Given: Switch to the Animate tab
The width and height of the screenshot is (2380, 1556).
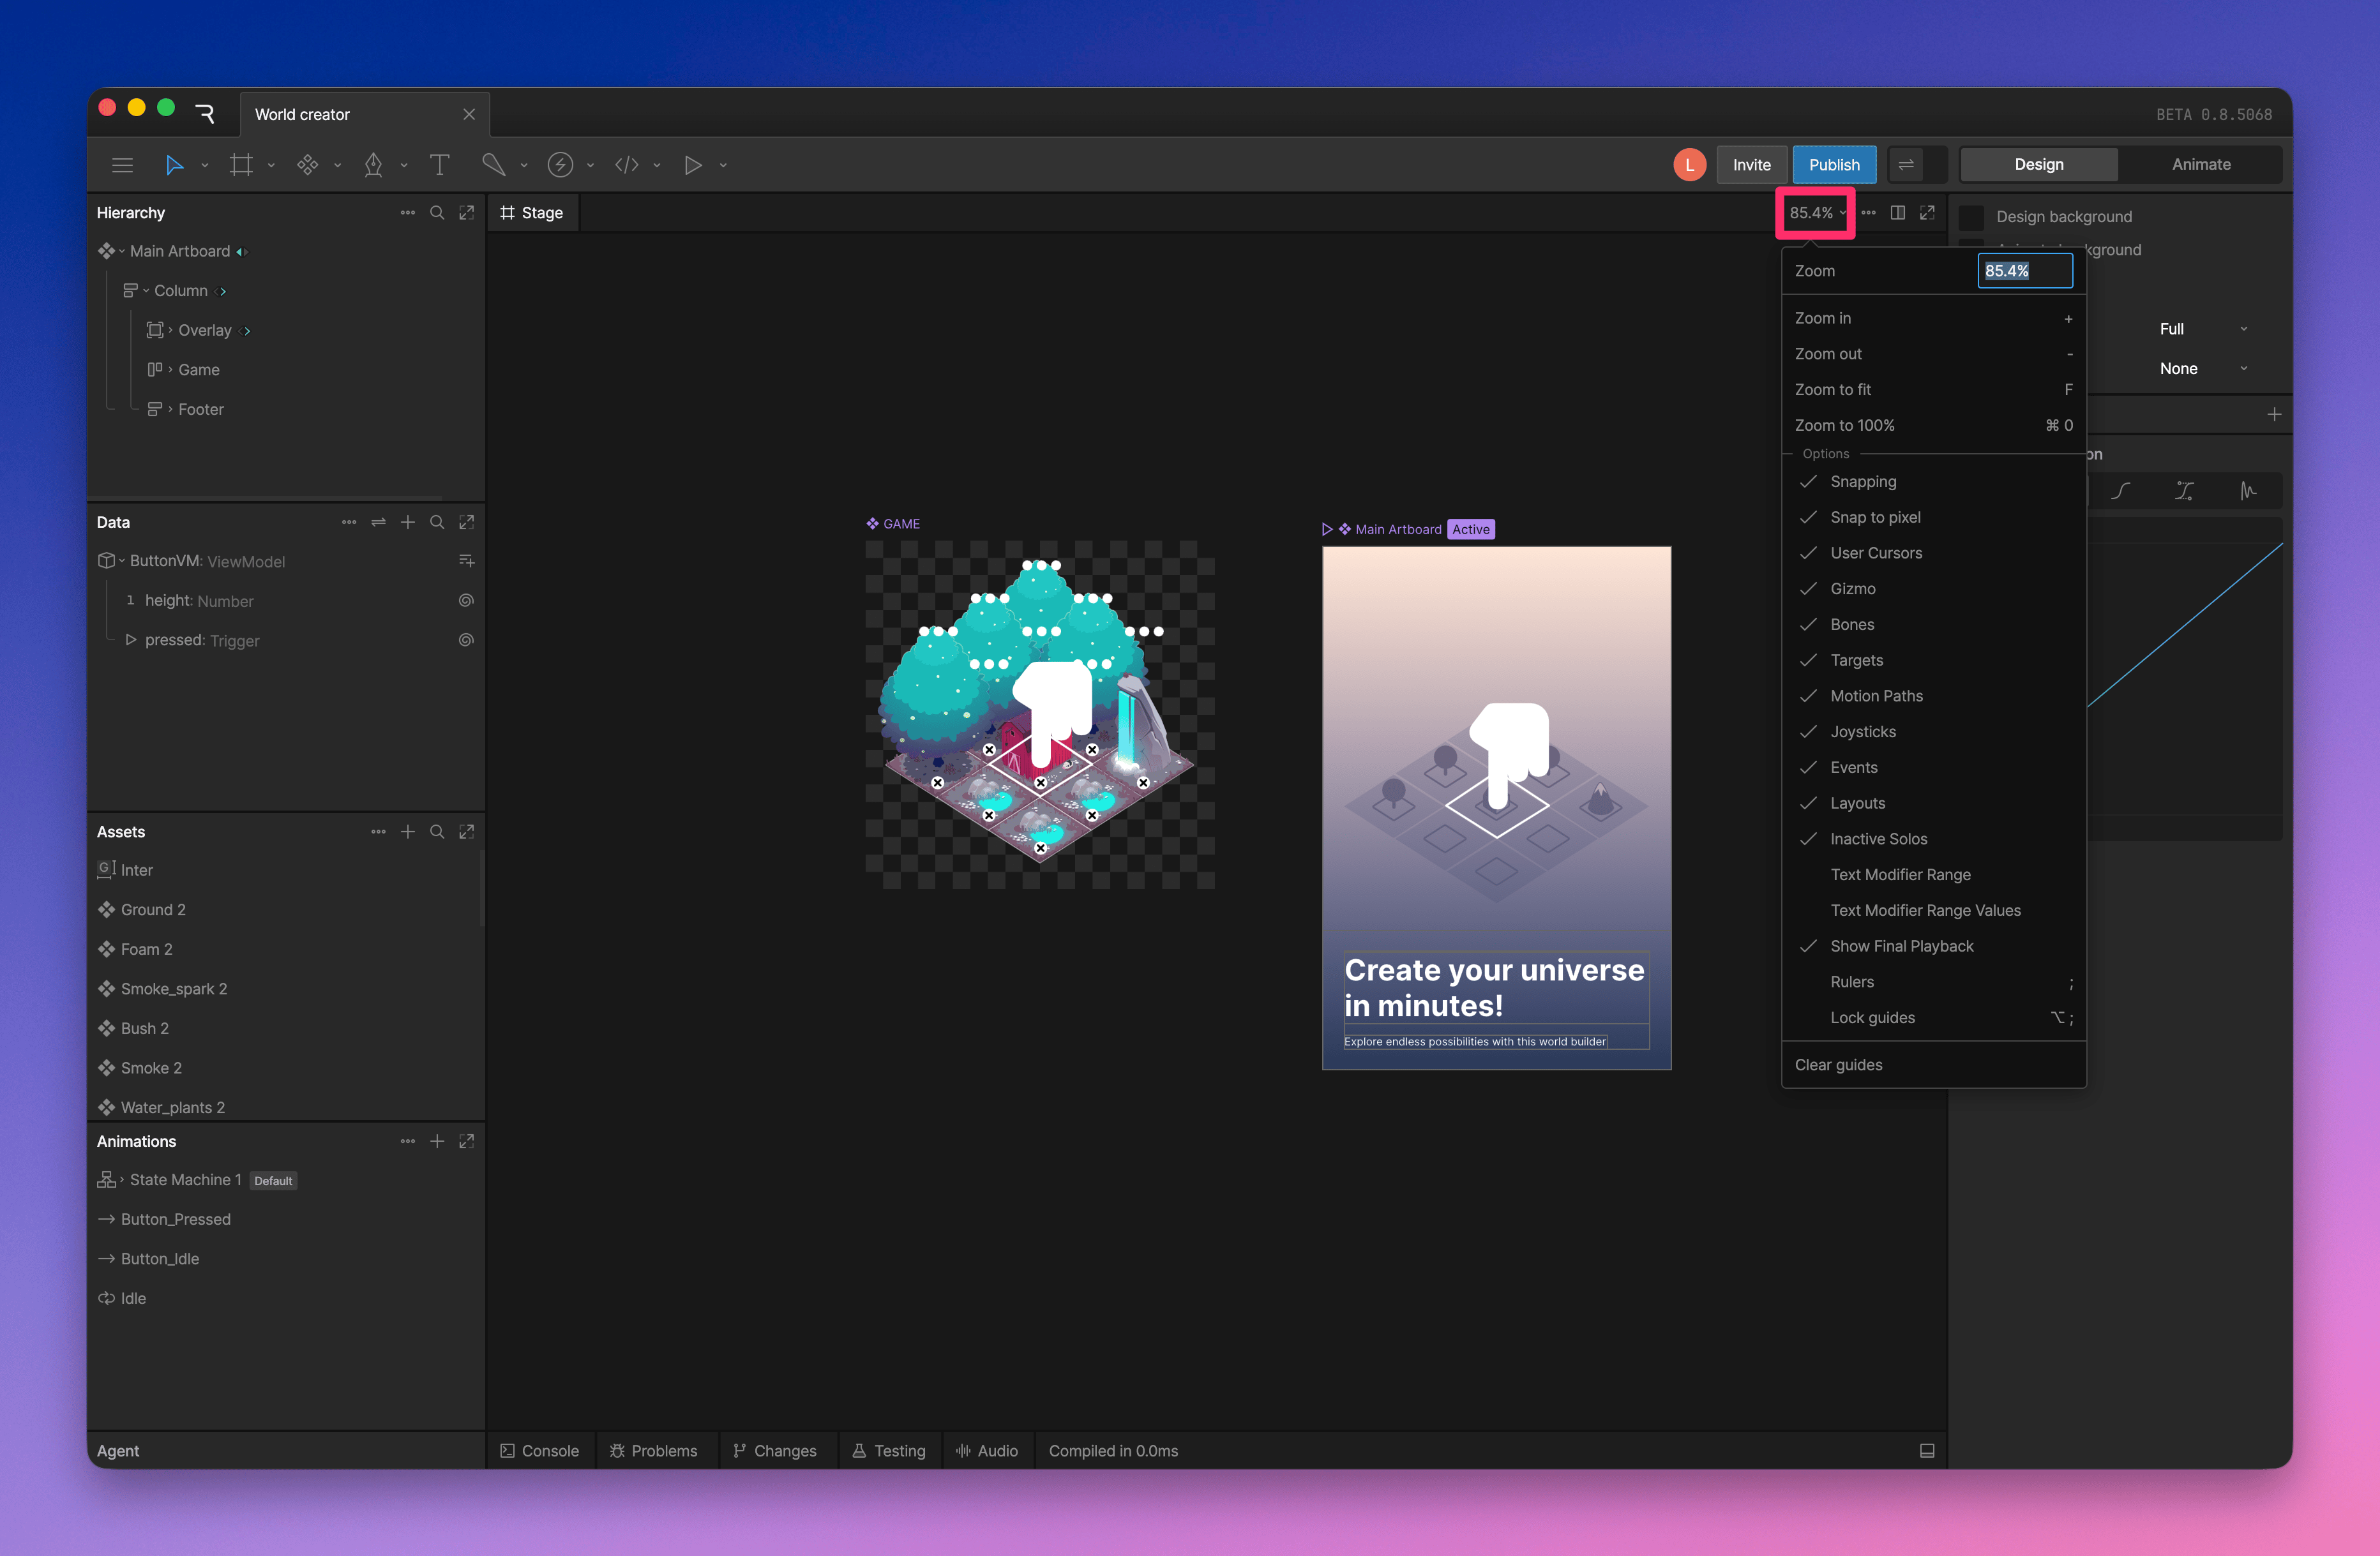Looking at the screenshot, I should pos(2201,165).
